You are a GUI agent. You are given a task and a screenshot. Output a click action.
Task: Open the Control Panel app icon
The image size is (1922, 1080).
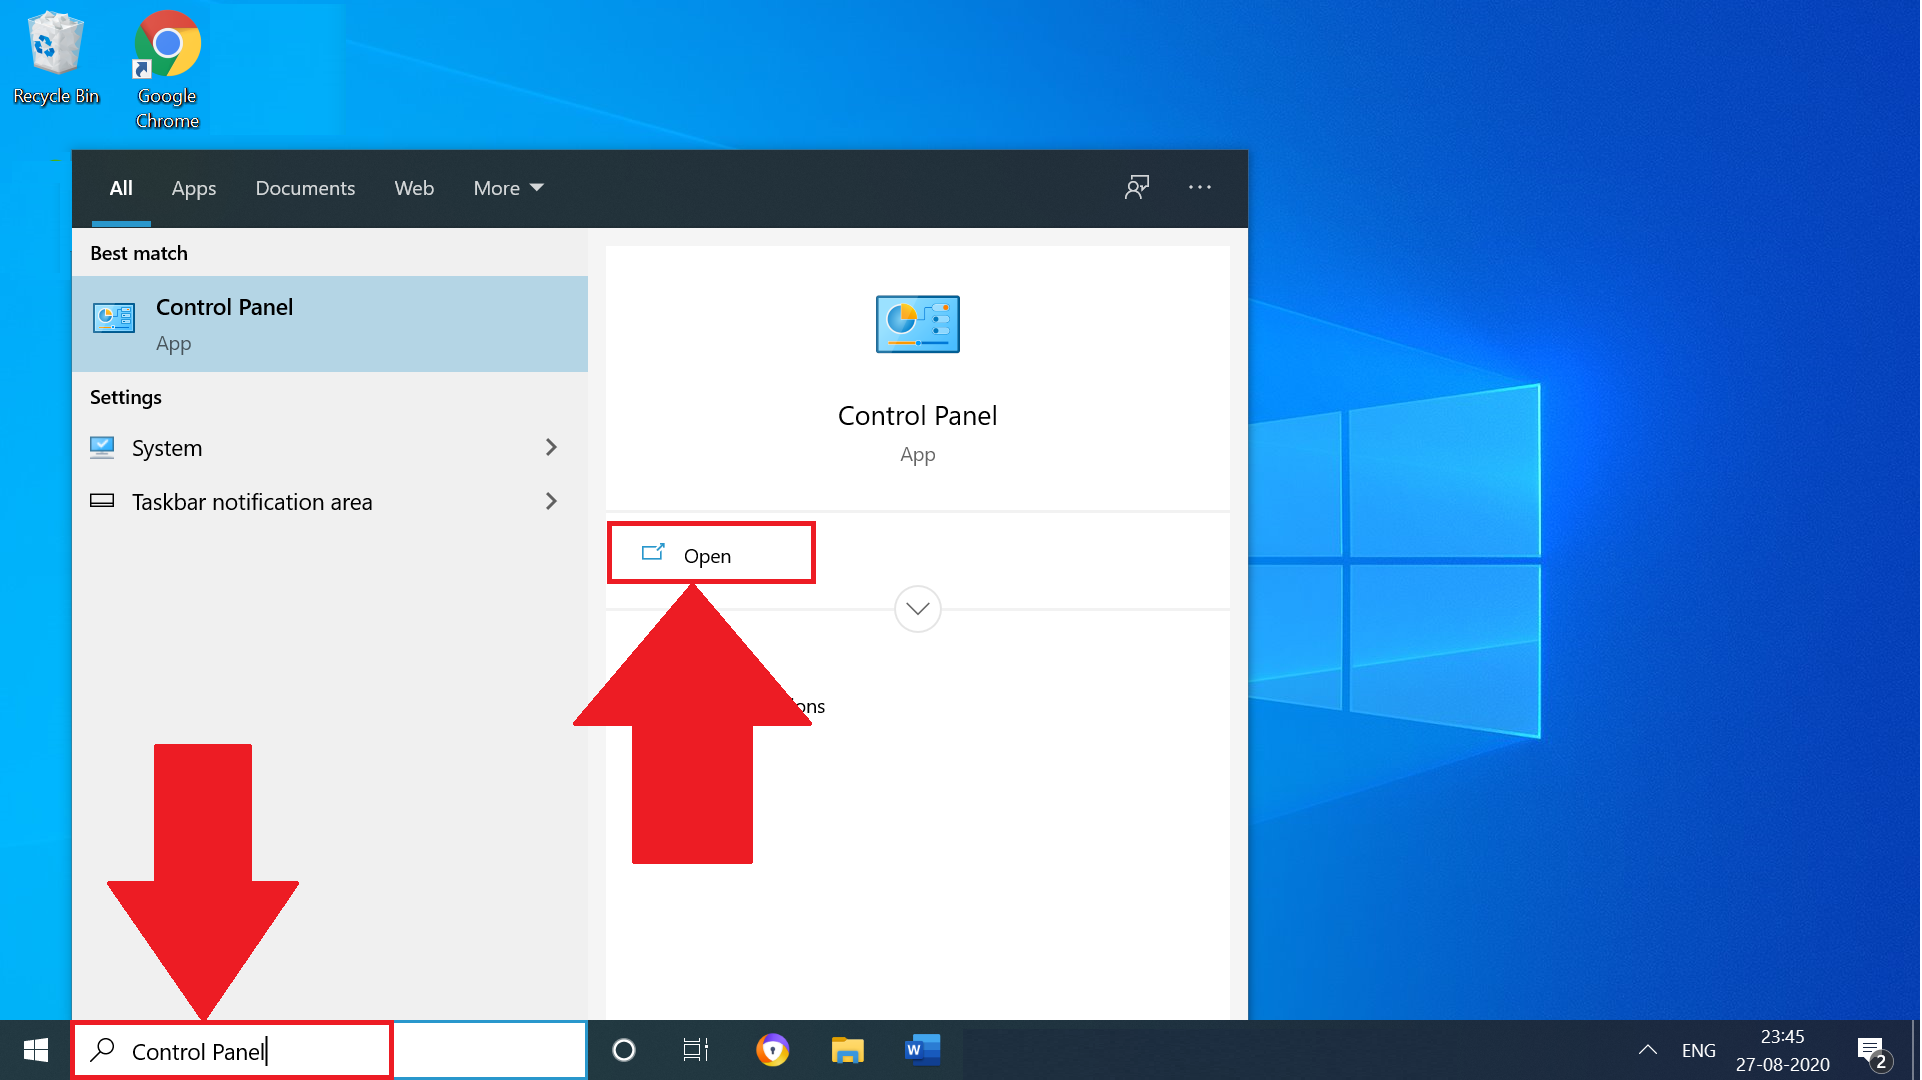(115, 317)
